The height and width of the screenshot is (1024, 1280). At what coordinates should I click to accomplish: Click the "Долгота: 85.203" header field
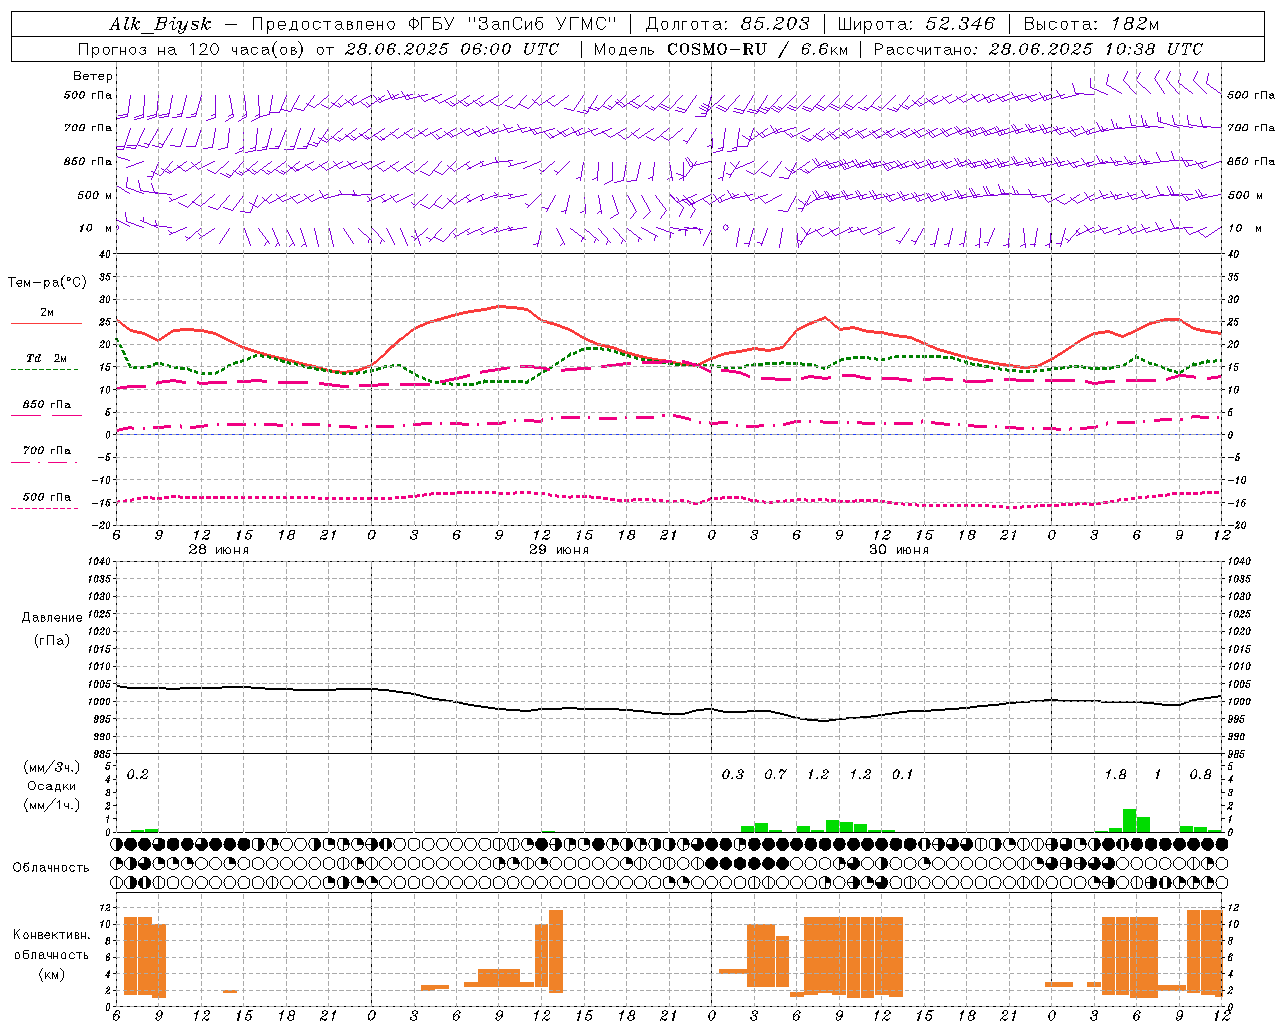click(728, 25)
